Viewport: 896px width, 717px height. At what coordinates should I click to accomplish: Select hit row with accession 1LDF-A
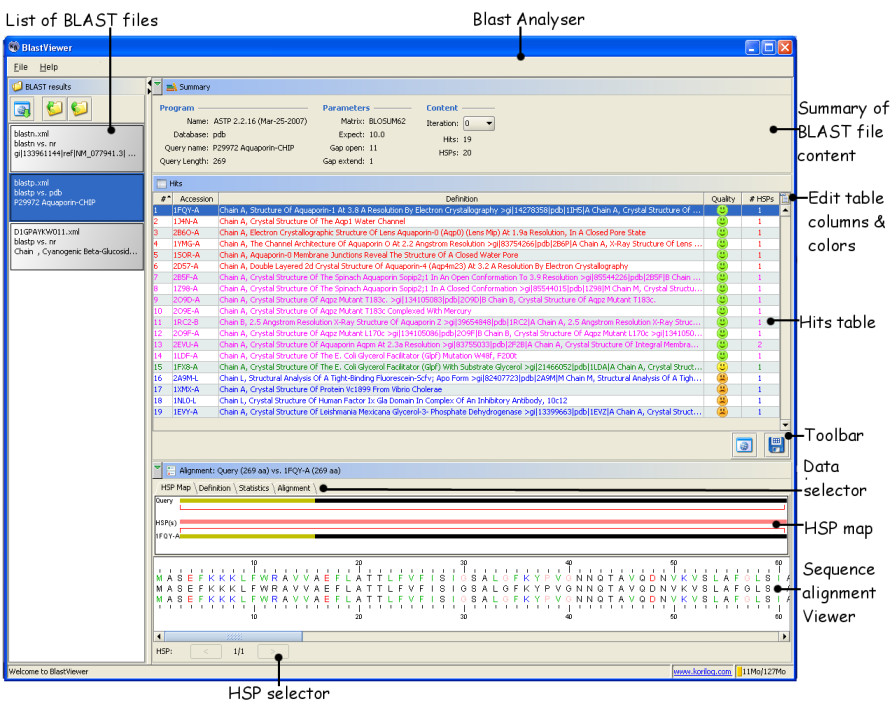(466, 356)
